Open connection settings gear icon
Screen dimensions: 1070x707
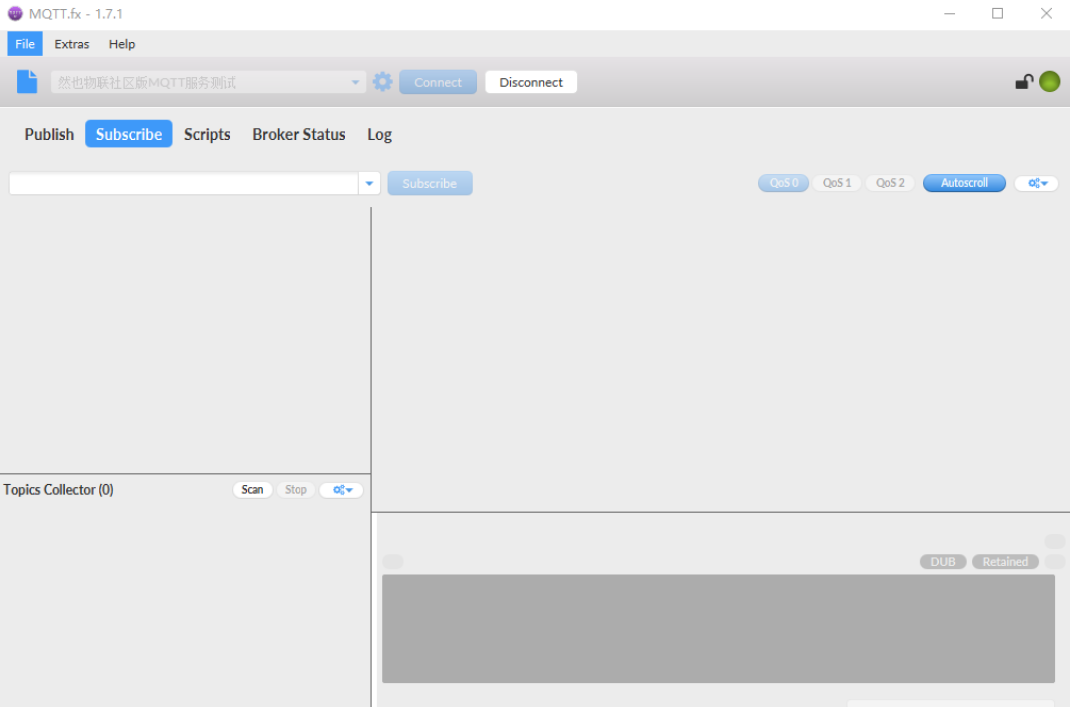coord(382,82)
